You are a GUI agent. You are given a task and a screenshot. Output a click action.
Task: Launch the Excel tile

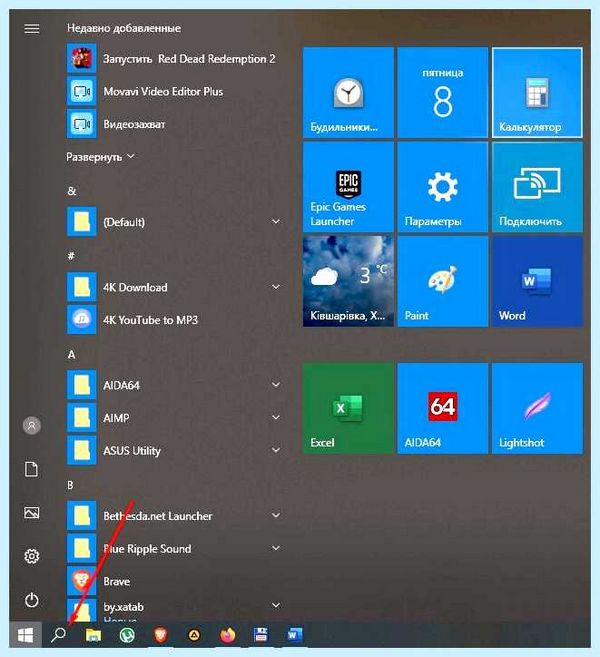[348, 408]
